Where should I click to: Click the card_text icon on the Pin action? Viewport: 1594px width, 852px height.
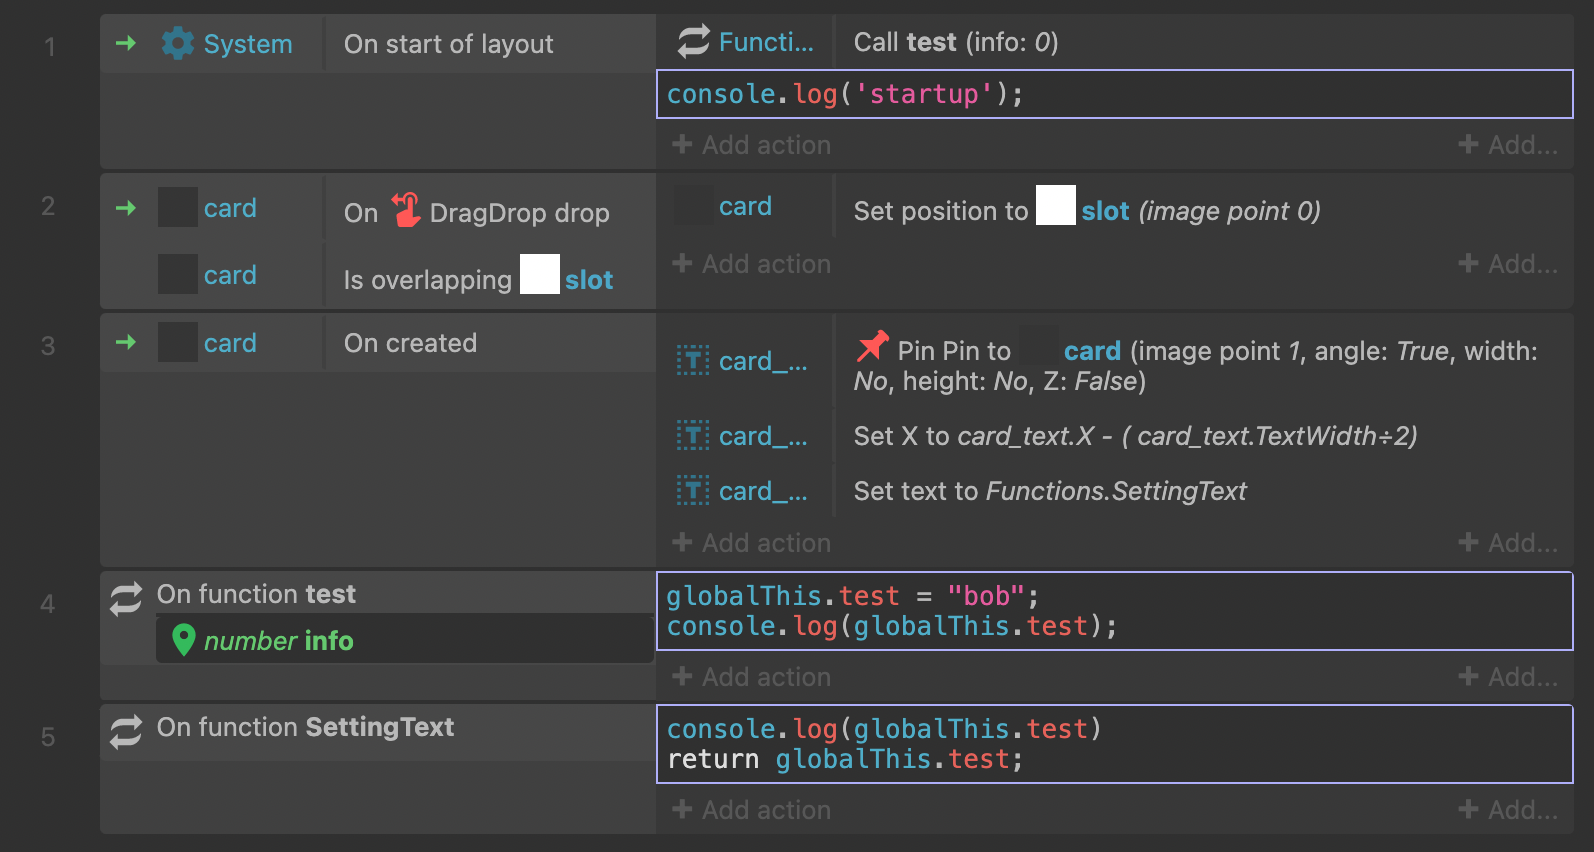(693, 360)
